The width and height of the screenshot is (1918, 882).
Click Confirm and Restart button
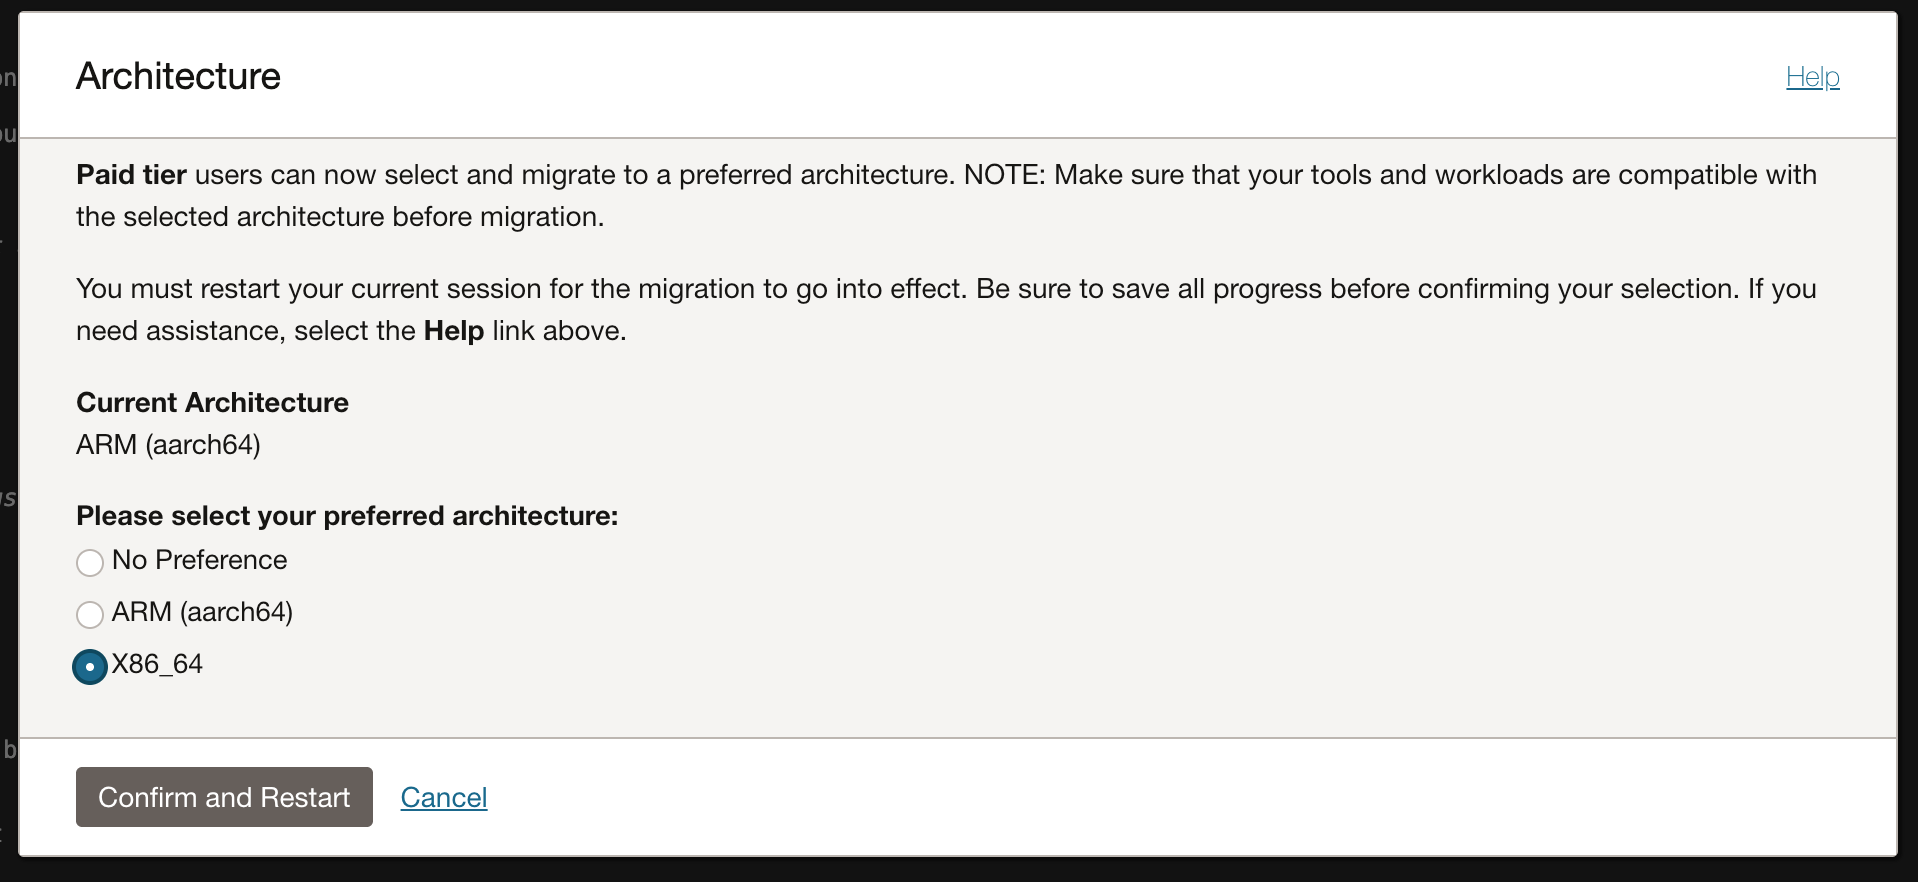pyautogui.click(x=224, y=797)
